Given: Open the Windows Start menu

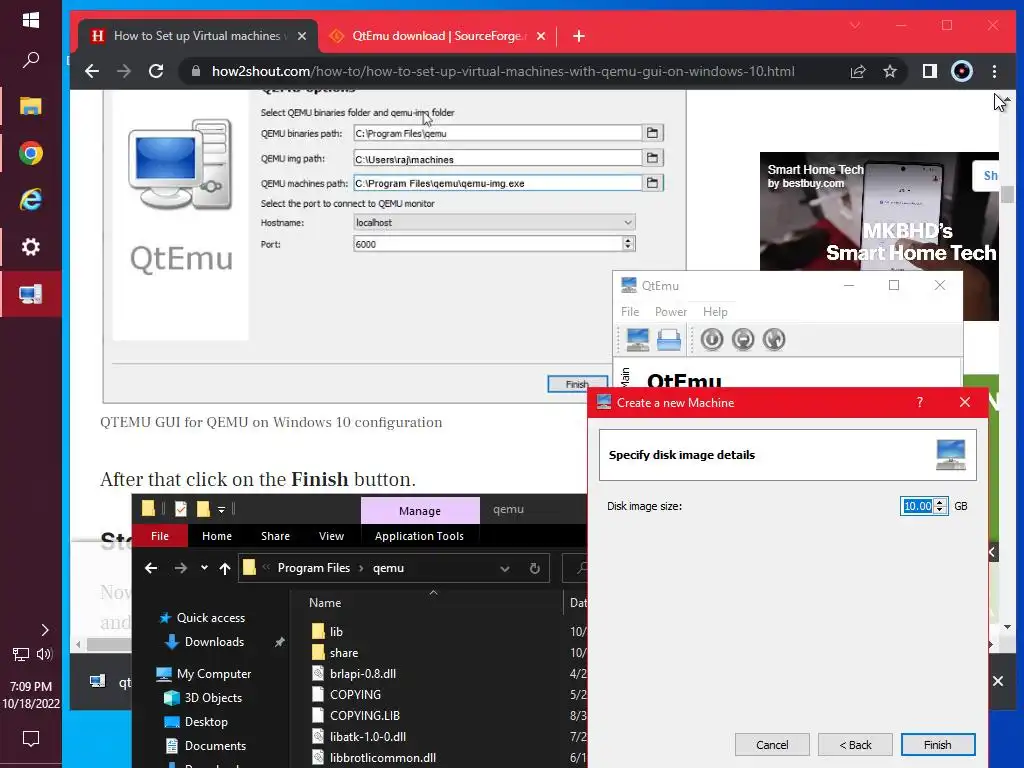Looking at the screenshot, I should 31,20.
